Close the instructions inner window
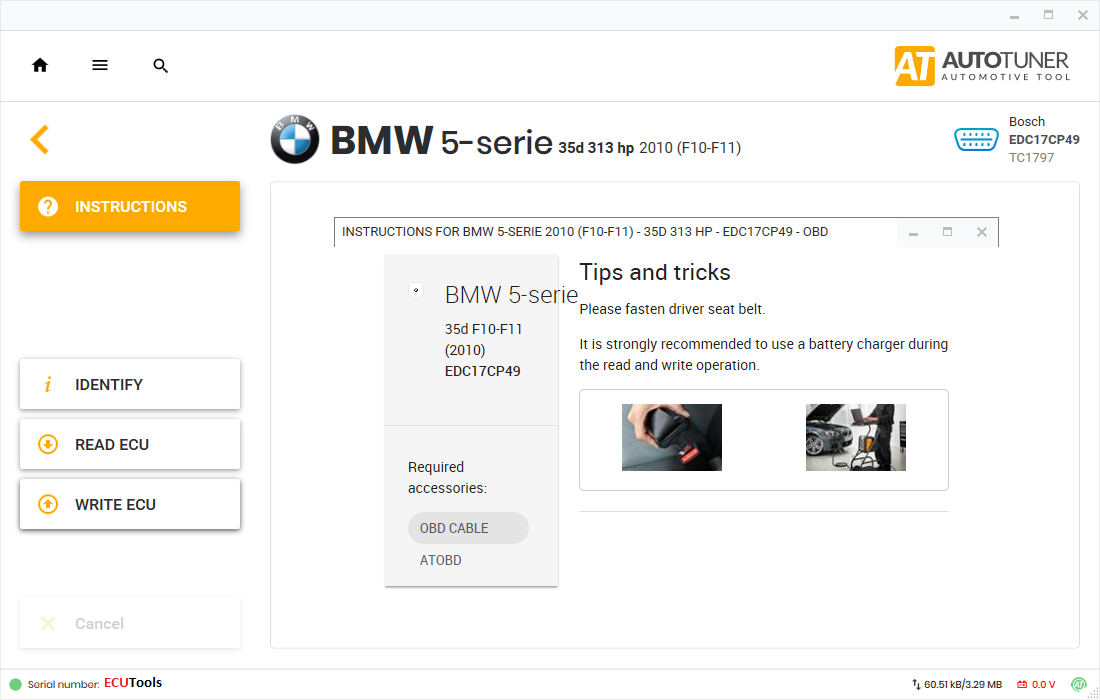This screenshot has height=700, width=1100. point(981,232)
